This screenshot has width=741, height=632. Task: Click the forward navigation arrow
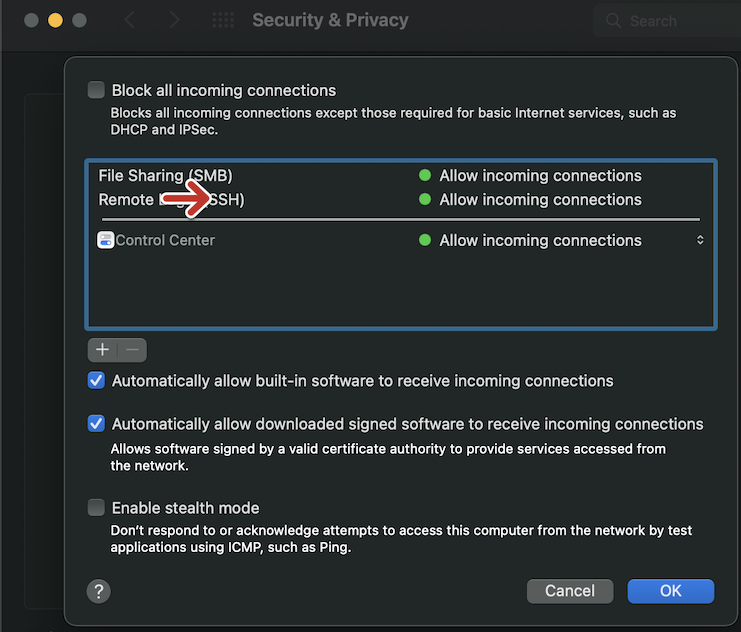coord(174,20)
